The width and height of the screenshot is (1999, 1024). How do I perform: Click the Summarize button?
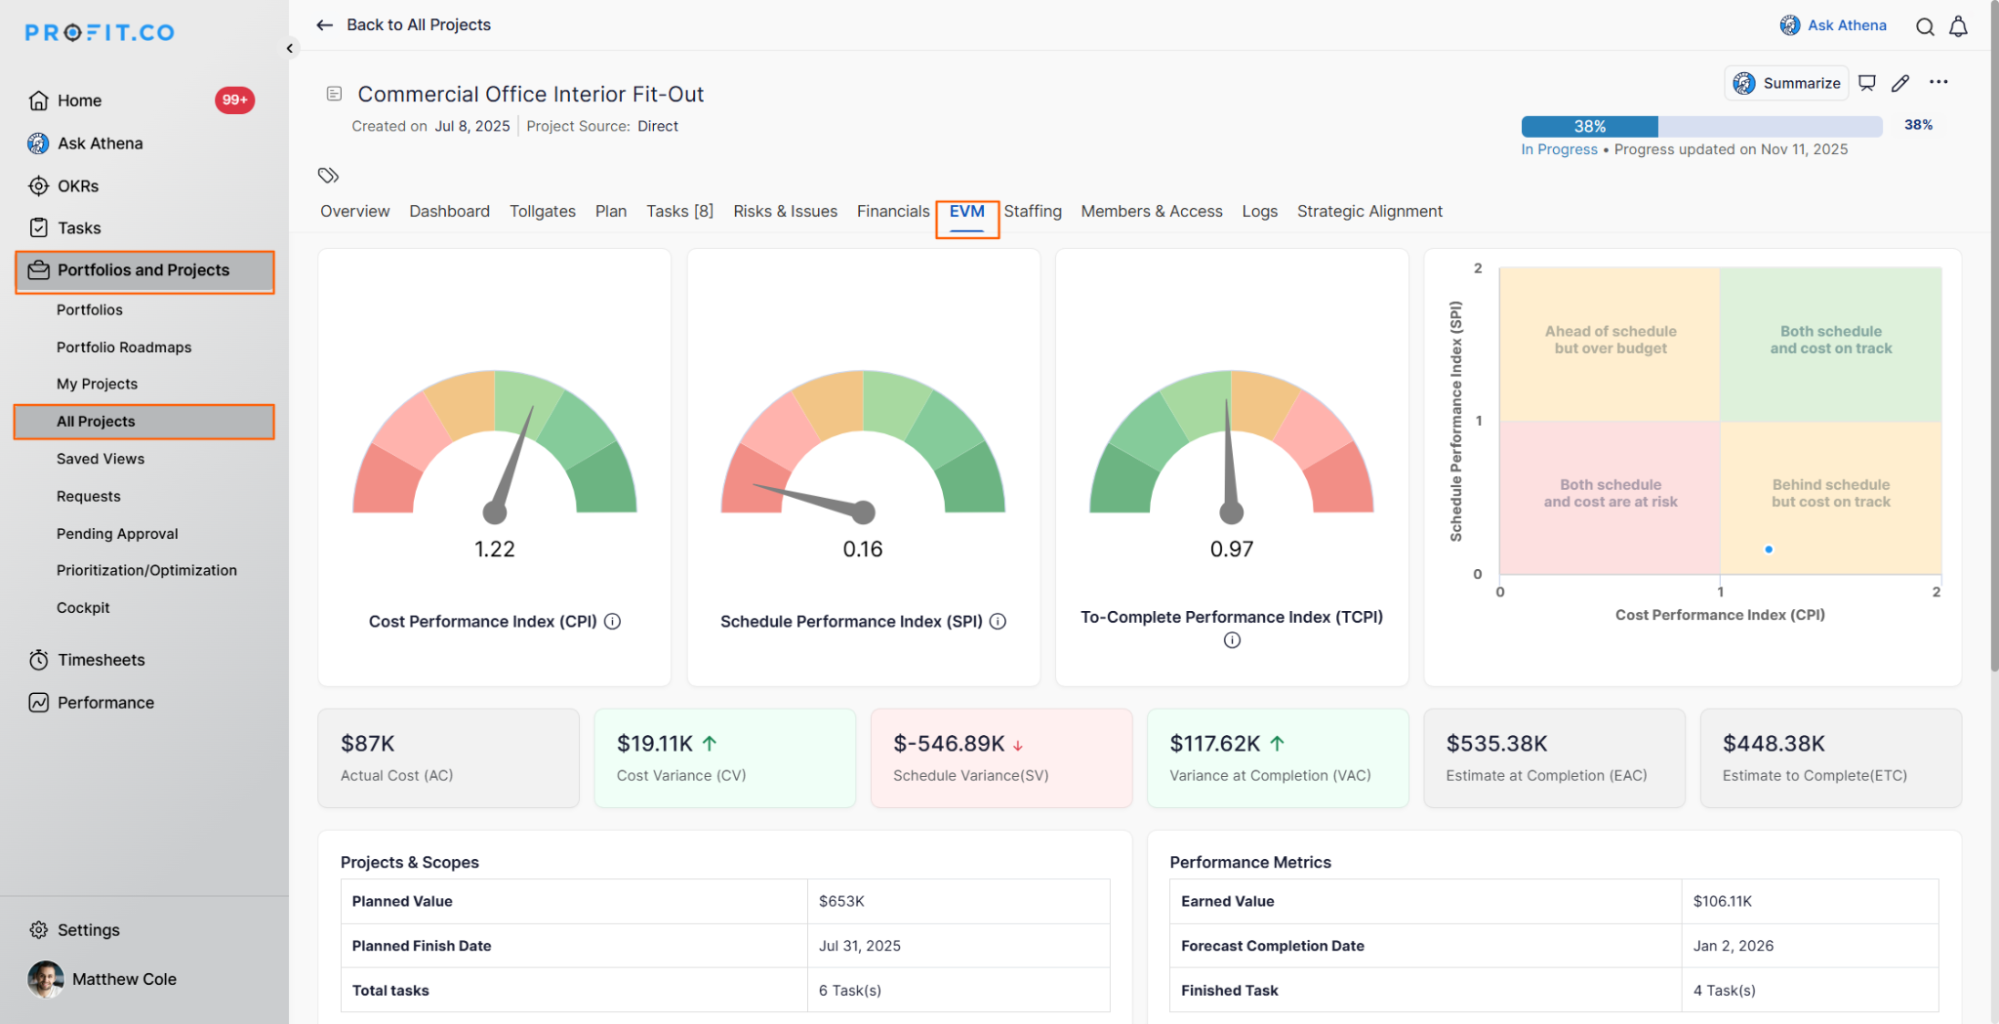1787,83
